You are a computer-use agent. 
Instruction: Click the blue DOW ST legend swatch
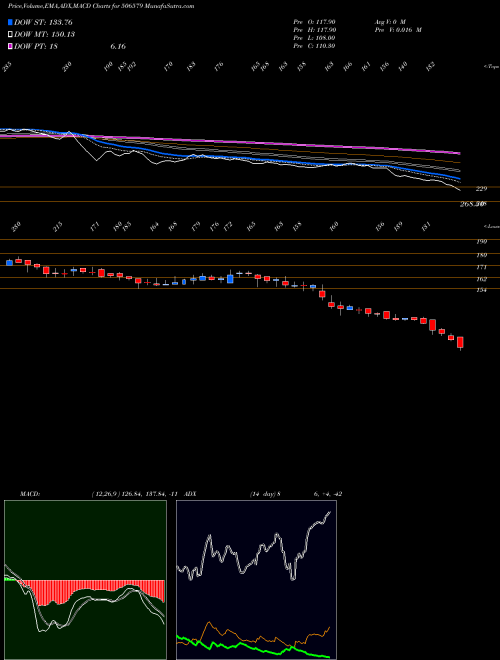pyautogui.click(x=10, y=22)
